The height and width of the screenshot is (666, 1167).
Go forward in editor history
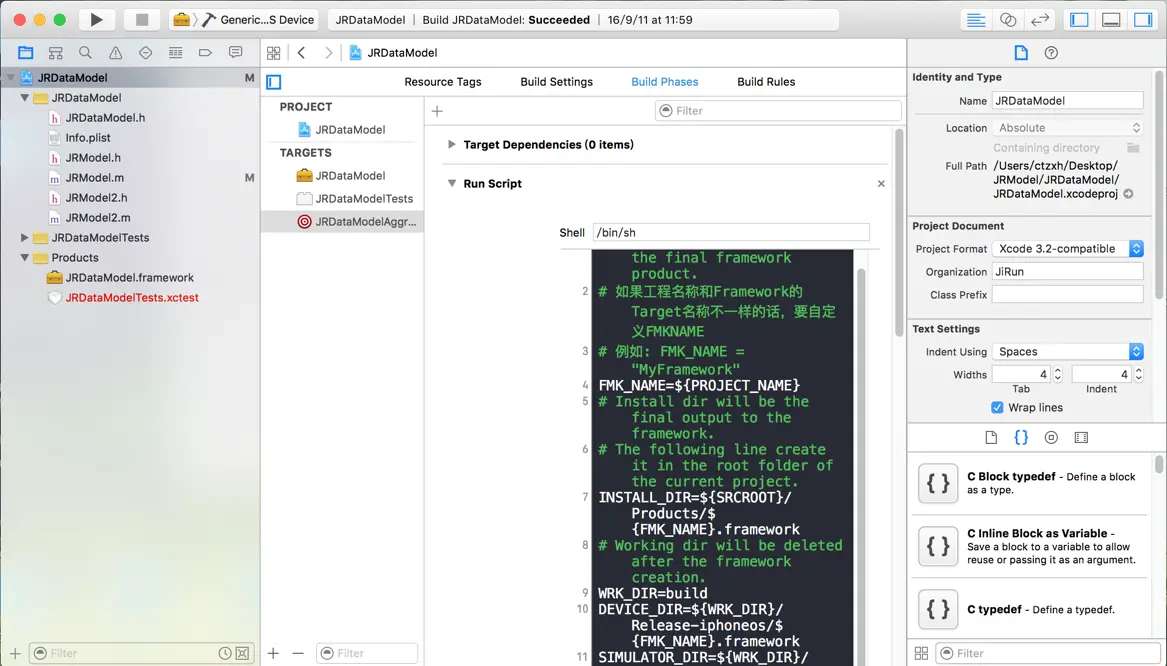point(328,53)
